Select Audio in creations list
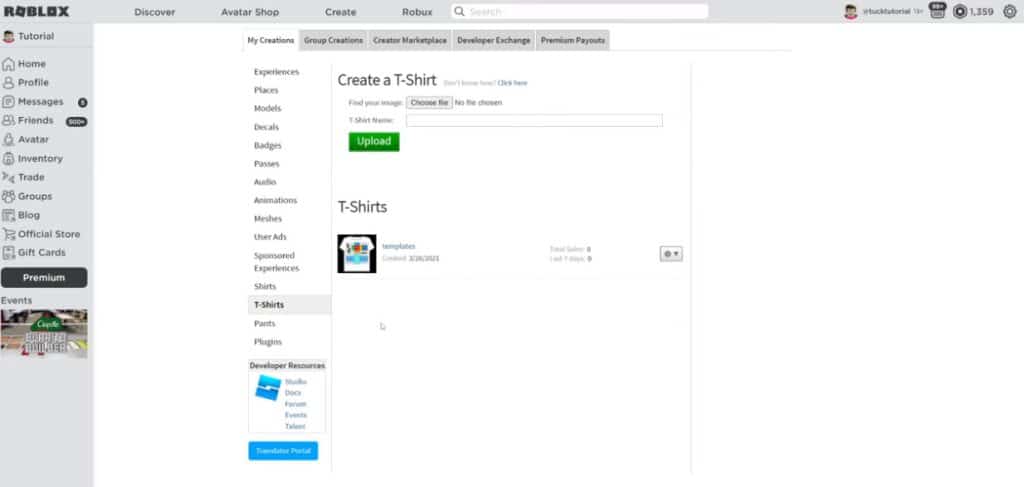The height and width of the screenshot is (487, 1024). (265, 182)
